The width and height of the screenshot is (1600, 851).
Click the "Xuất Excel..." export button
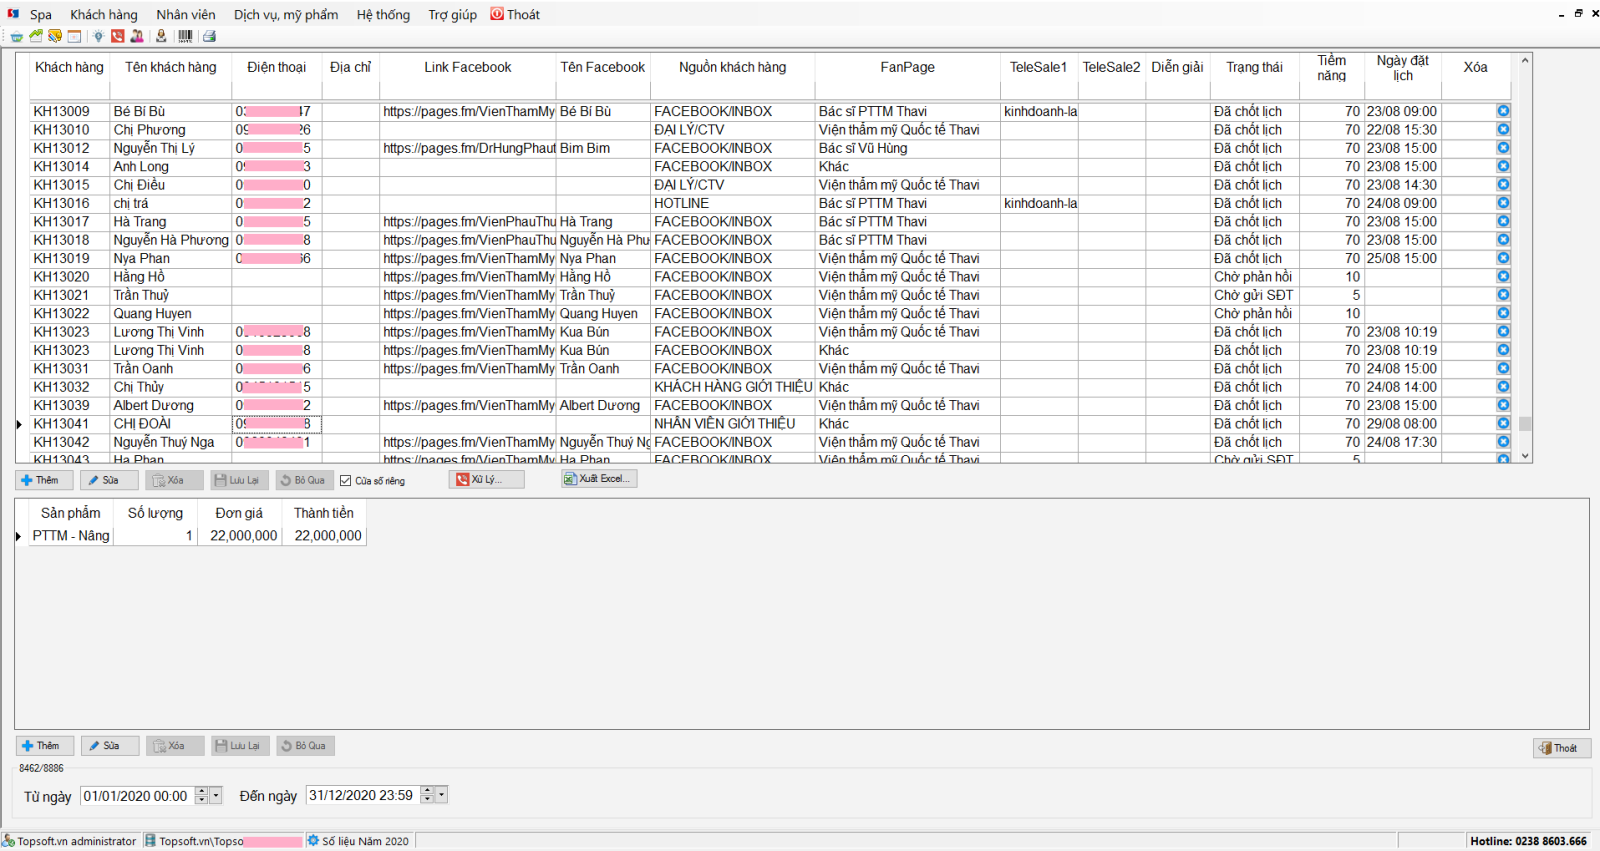pyautogui.click(x=599, y=479)
